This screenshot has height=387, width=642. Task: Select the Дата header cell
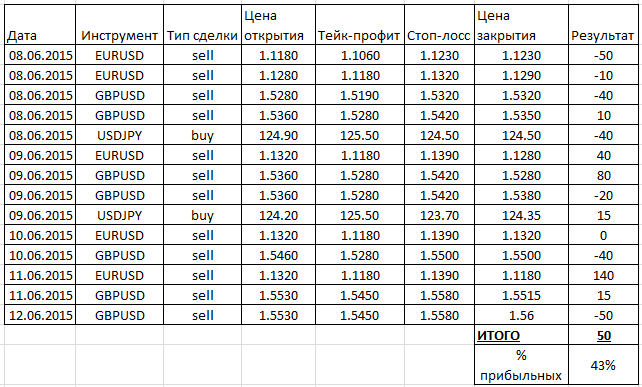click(40, 25)
